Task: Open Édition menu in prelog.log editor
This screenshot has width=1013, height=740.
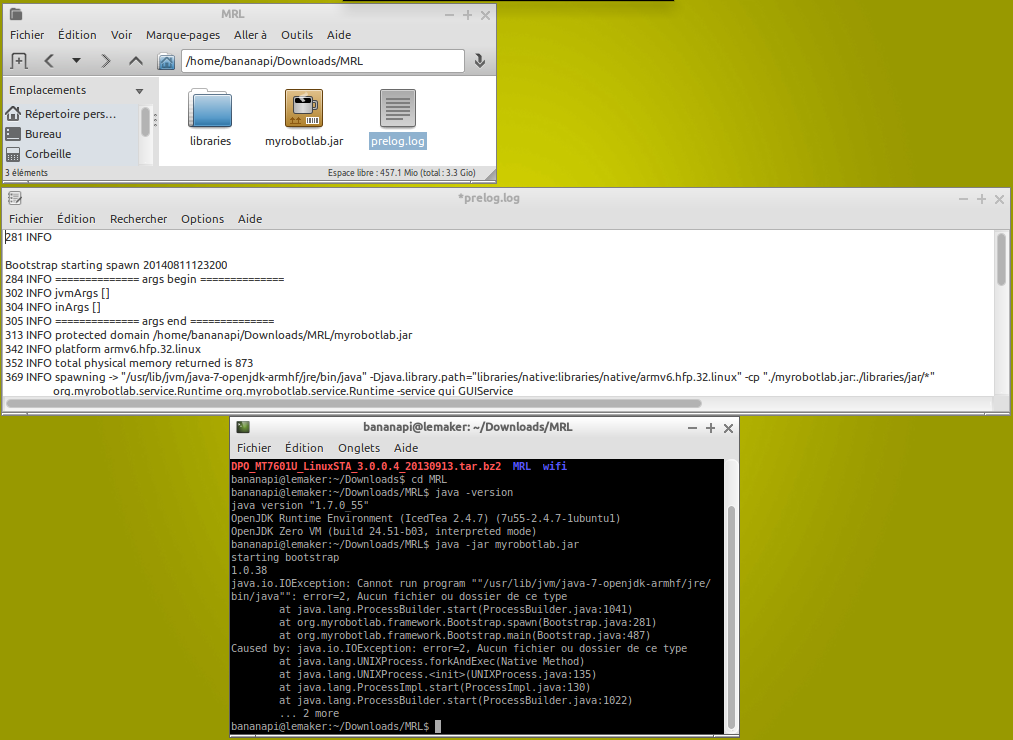Action: pyautogui.click(x=76, y=219)
